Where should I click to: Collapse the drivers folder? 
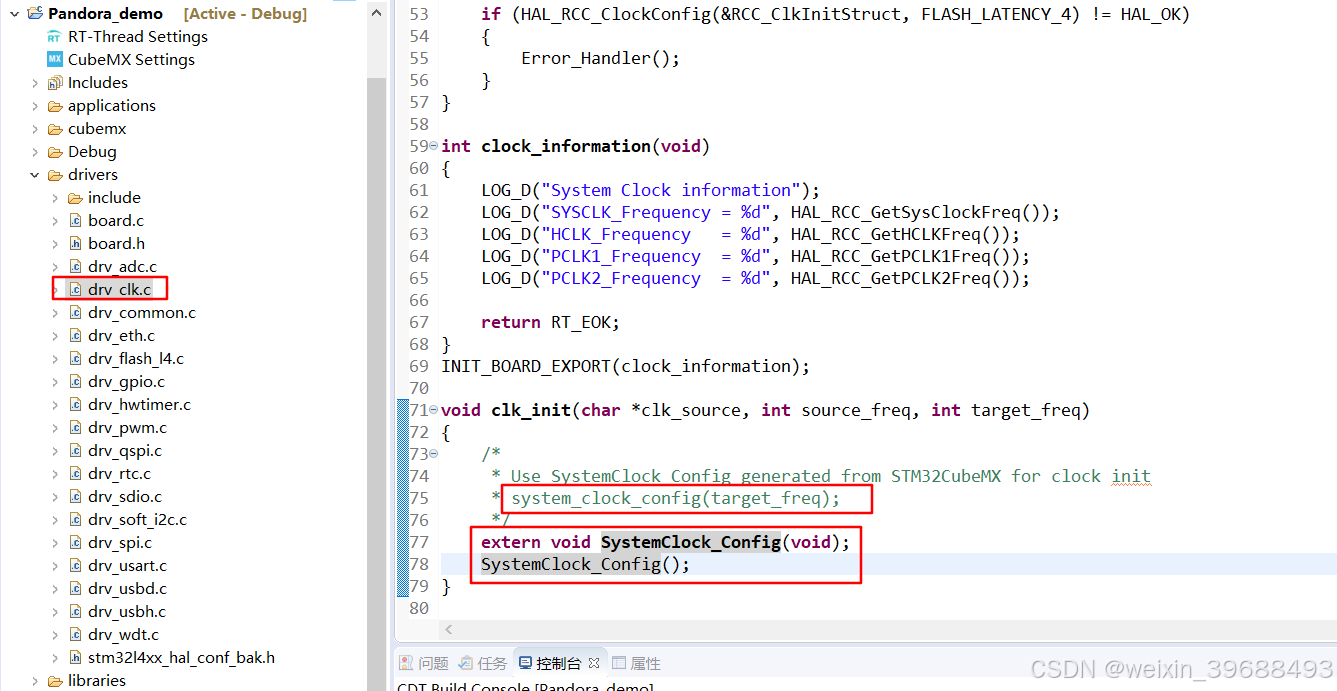(x=35, y=175)
